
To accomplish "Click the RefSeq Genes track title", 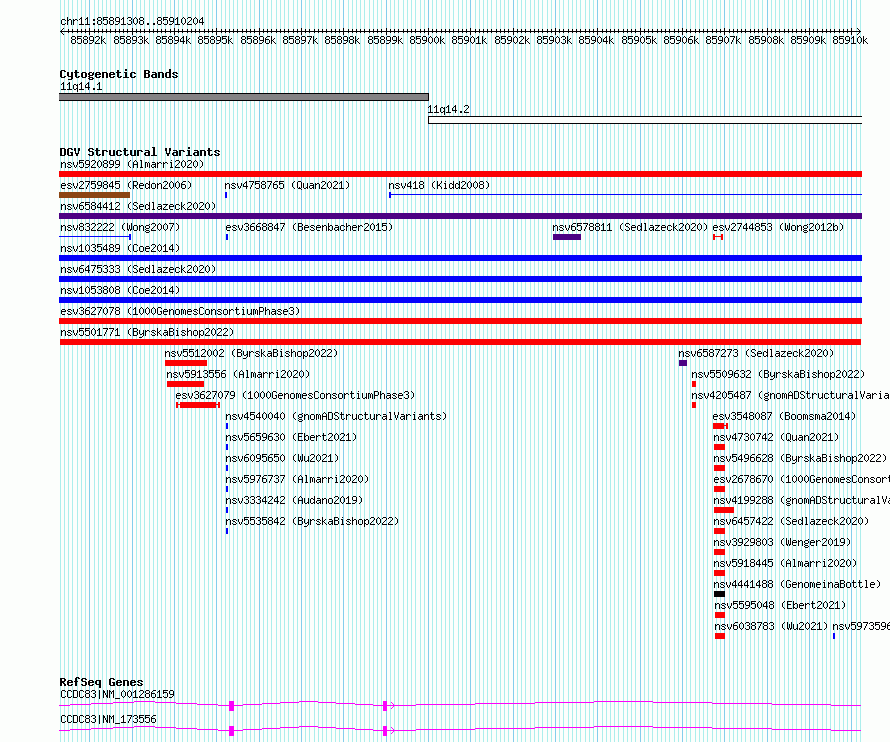I will (x=101, y=682).
